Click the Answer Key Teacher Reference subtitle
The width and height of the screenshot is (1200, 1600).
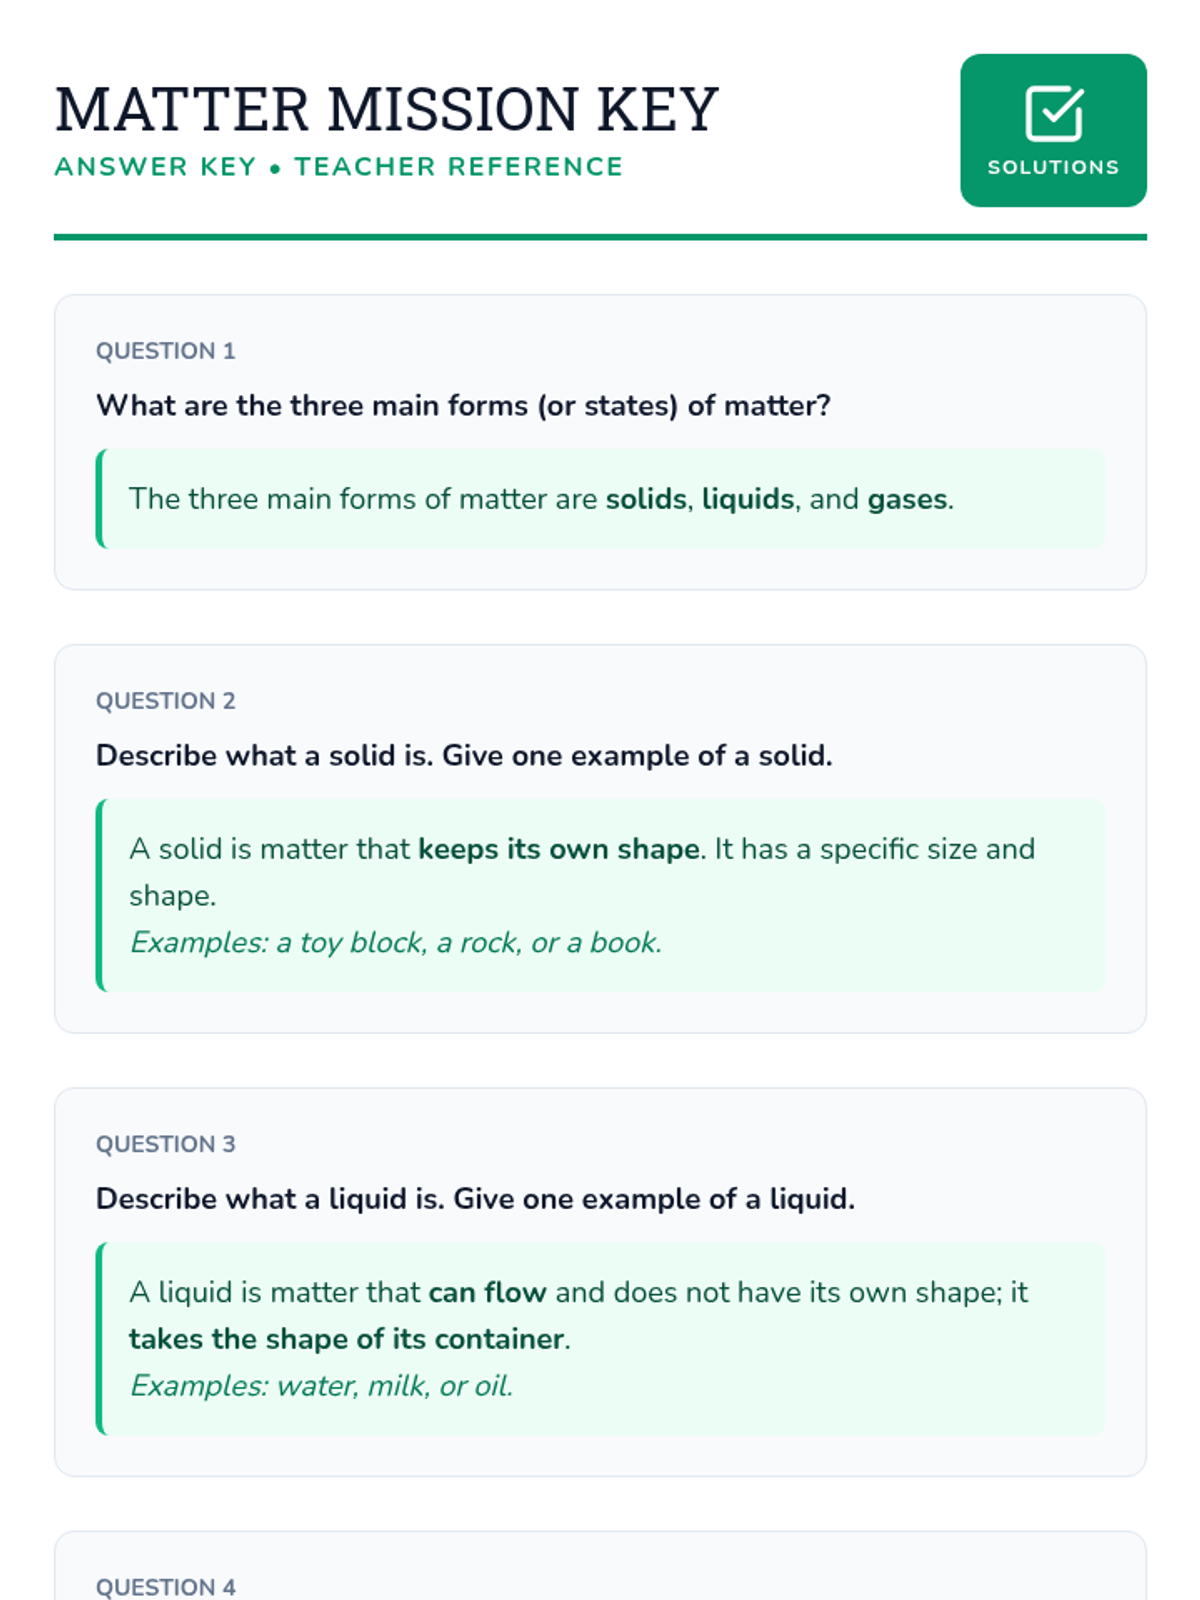click(338, 167)
